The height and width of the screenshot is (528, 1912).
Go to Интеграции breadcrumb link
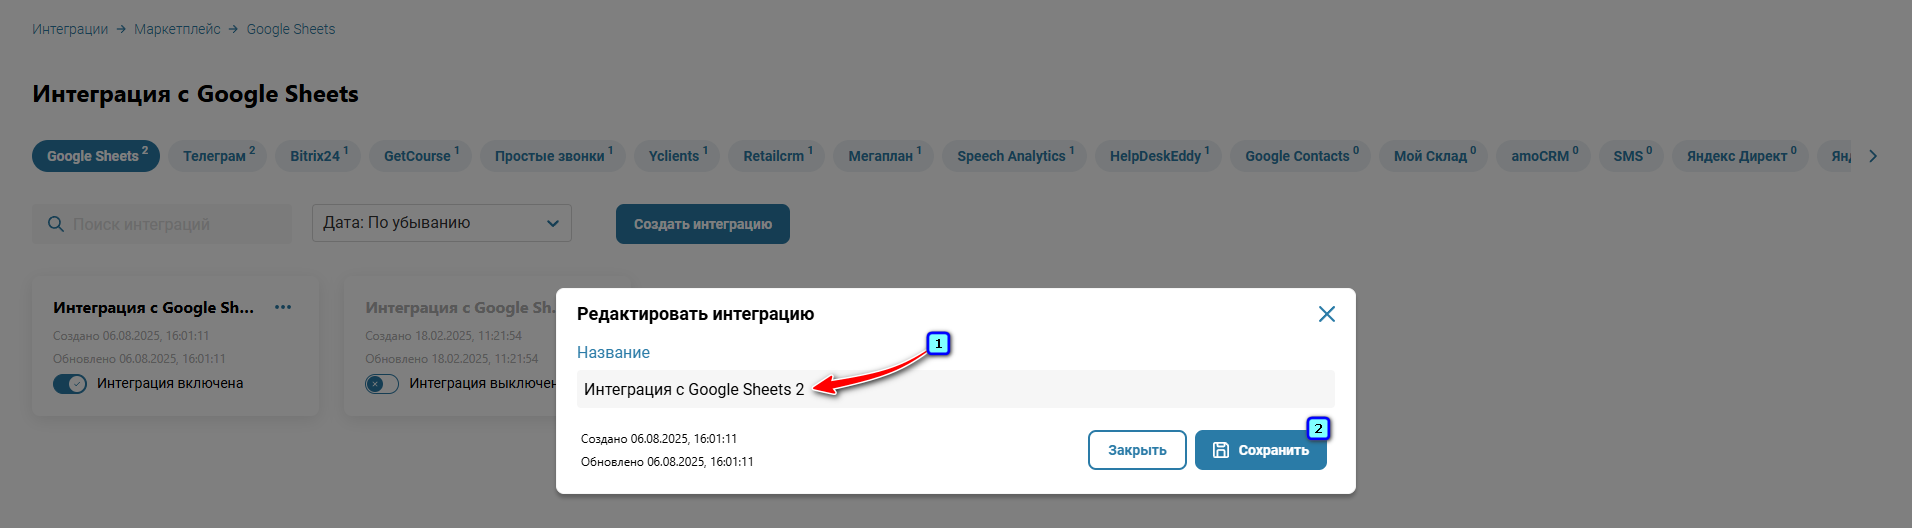pos(70,29)
